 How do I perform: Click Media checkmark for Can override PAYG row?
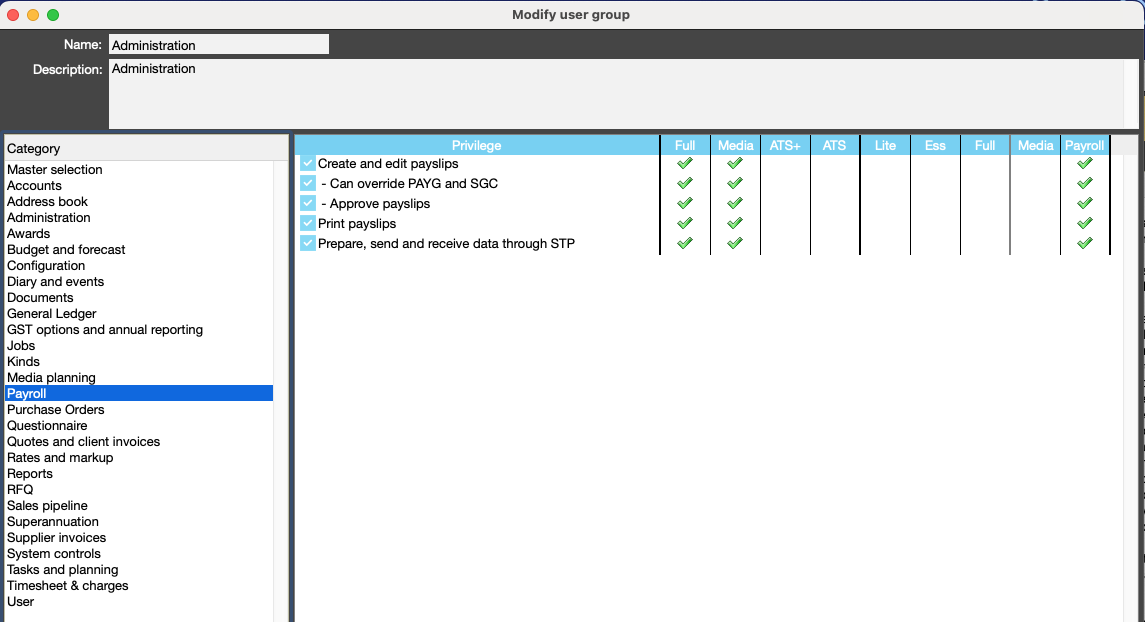tap(735, 183)
